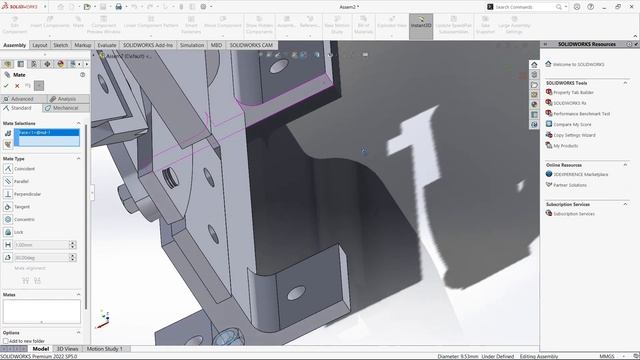Open the PropertyManager tab icon
640x360 pixels.
[20, 64]
